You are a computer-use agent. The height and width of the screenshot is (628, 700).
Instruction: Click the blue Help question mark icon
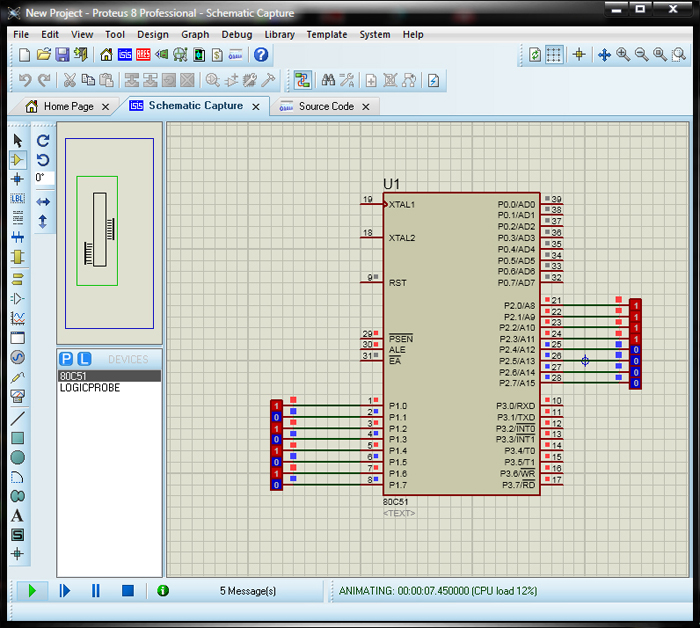[261, 55]
